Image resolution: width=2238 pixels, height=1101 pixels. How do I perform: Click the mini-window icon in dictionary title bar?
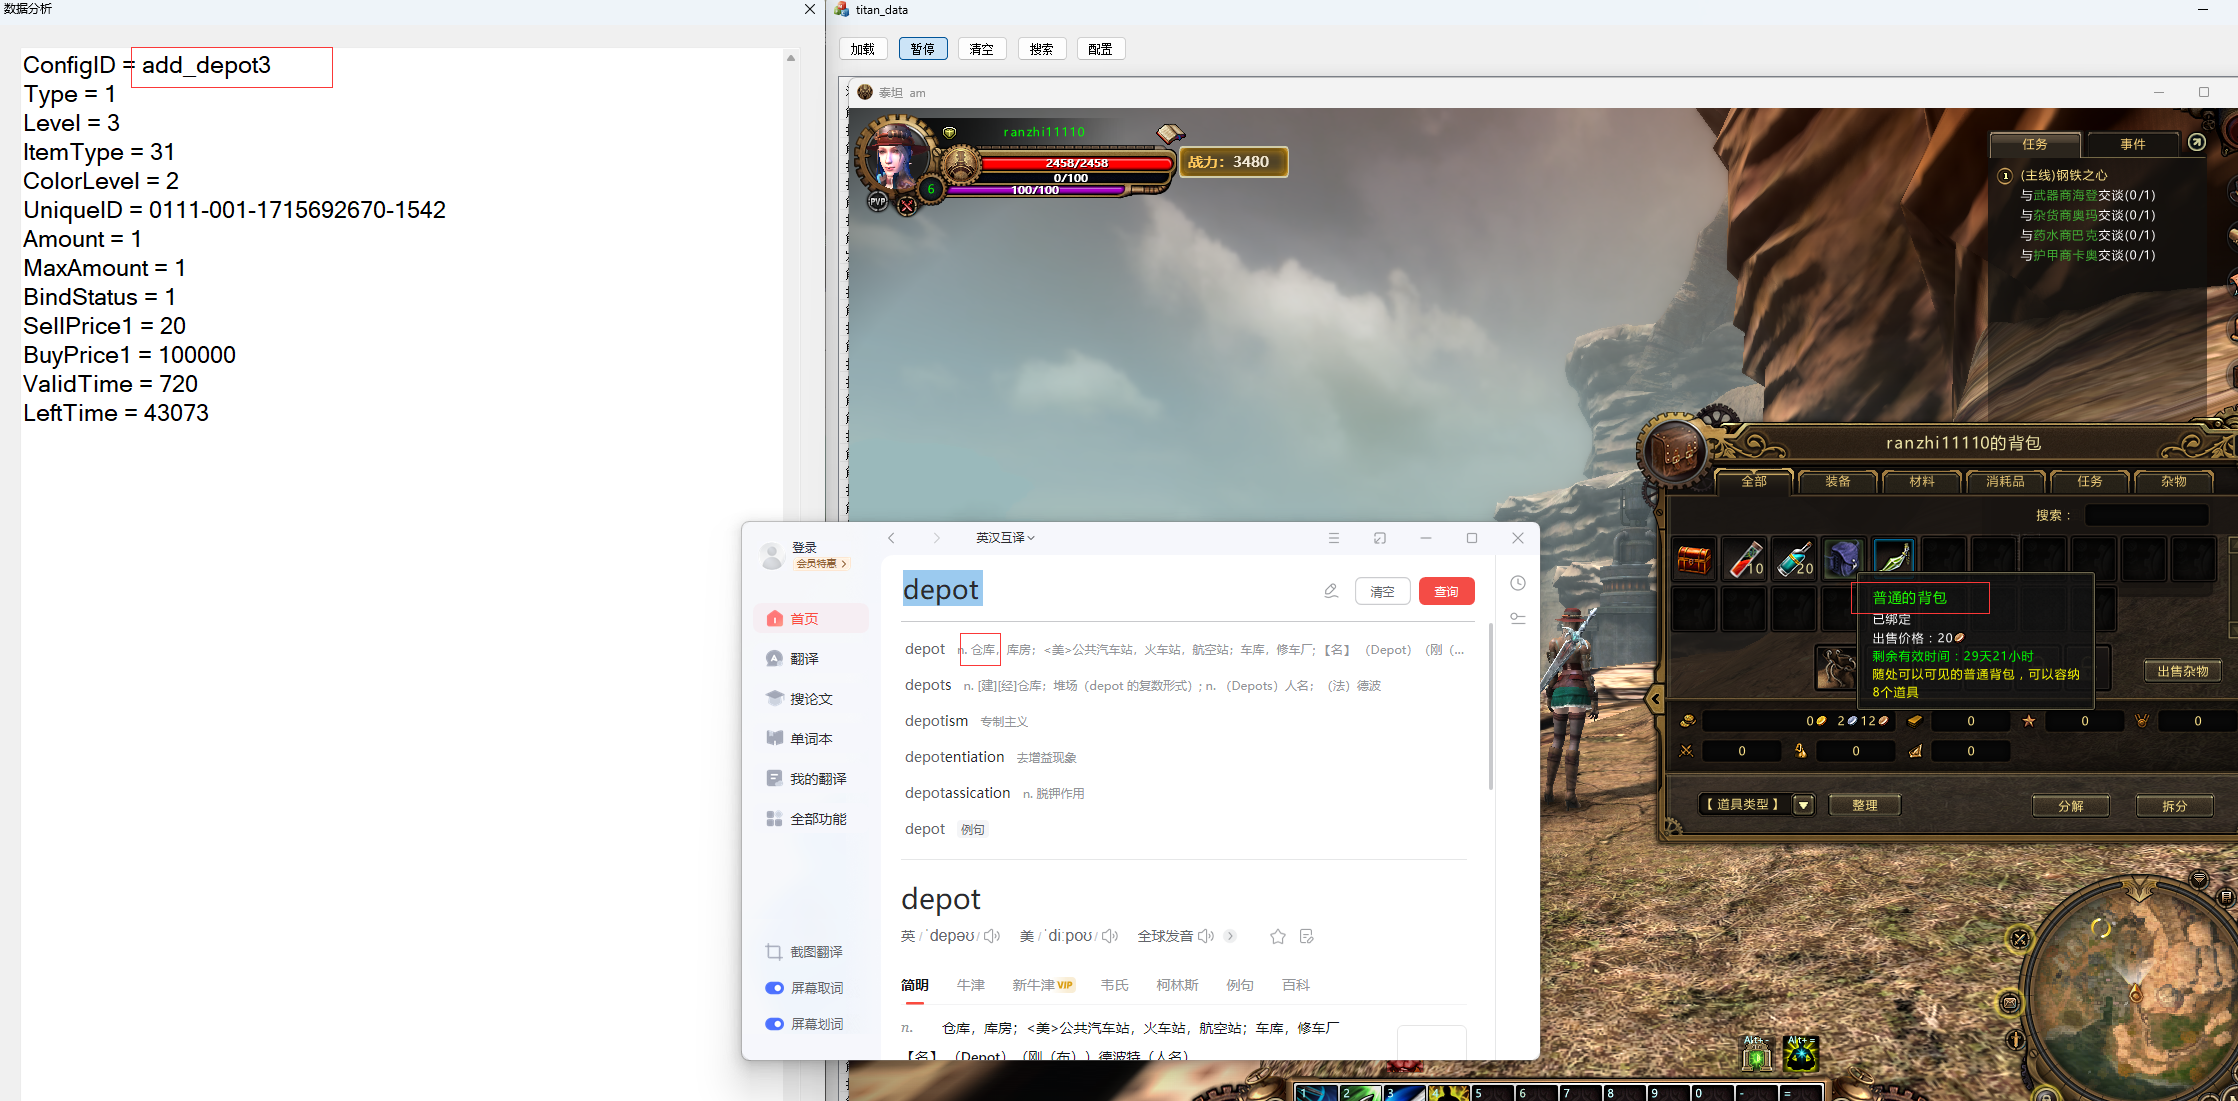click(1380, 538)
